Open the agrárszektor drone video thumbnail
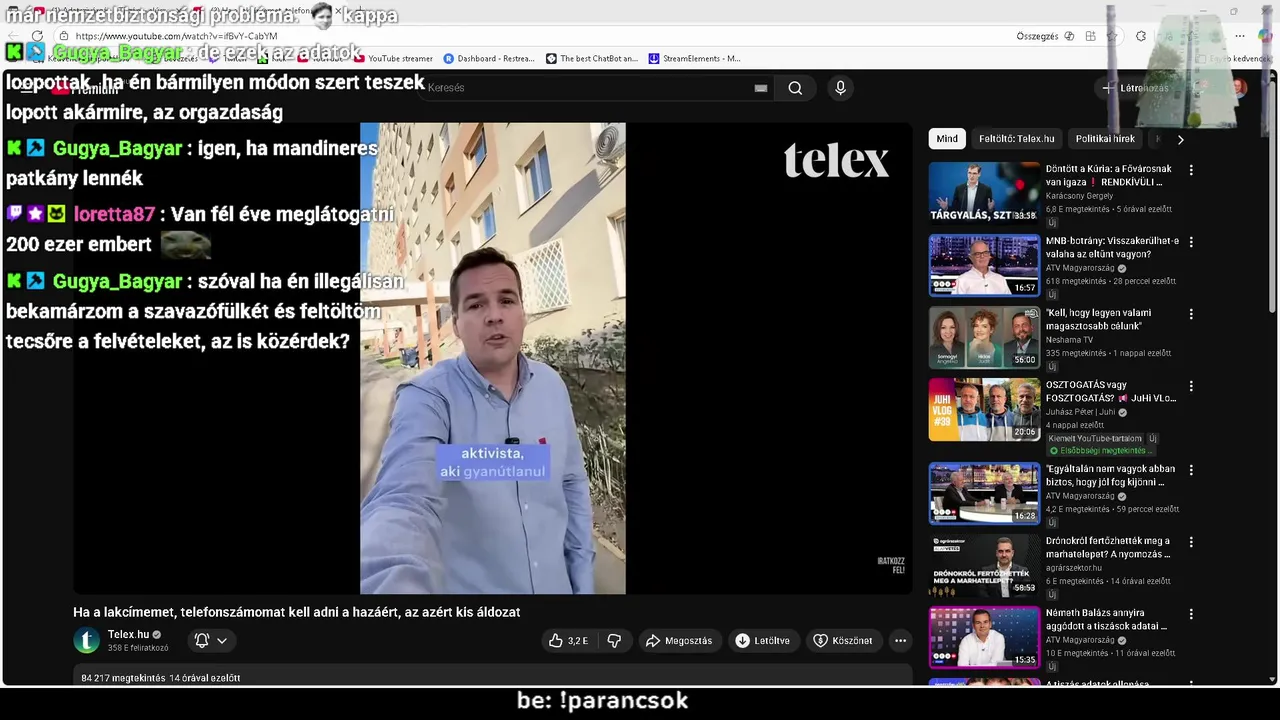The width and height of the screenshot is (1280, 720). (984, 565)
